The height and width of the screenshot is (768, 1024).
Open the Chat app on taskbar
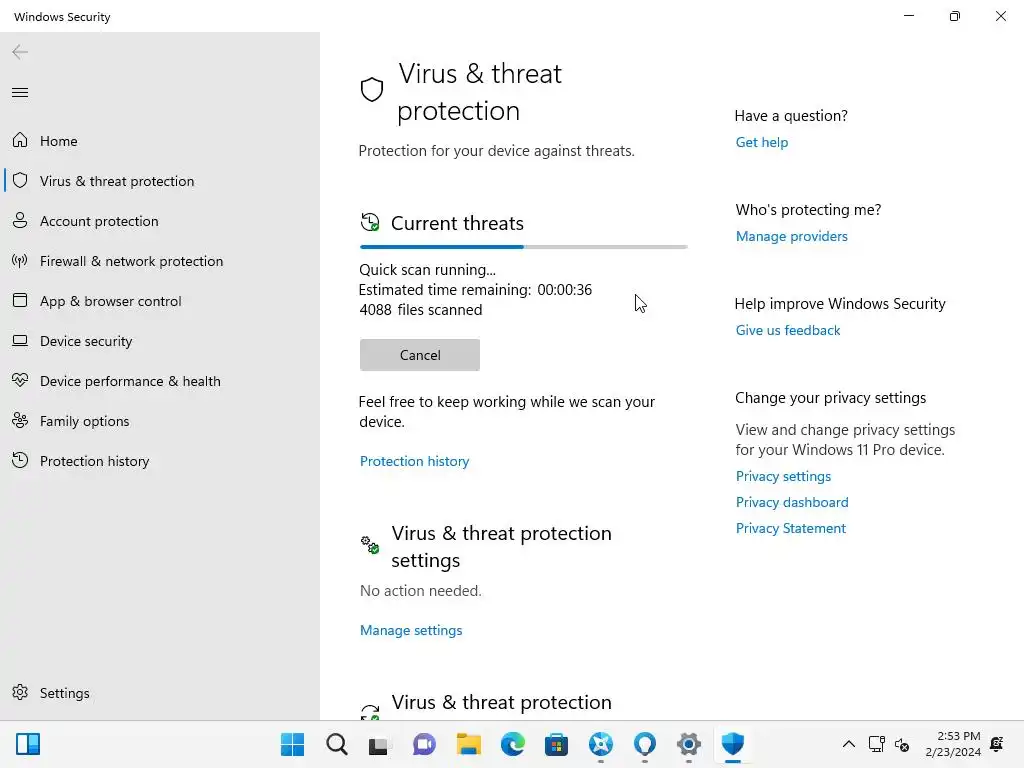pos(424,744)
